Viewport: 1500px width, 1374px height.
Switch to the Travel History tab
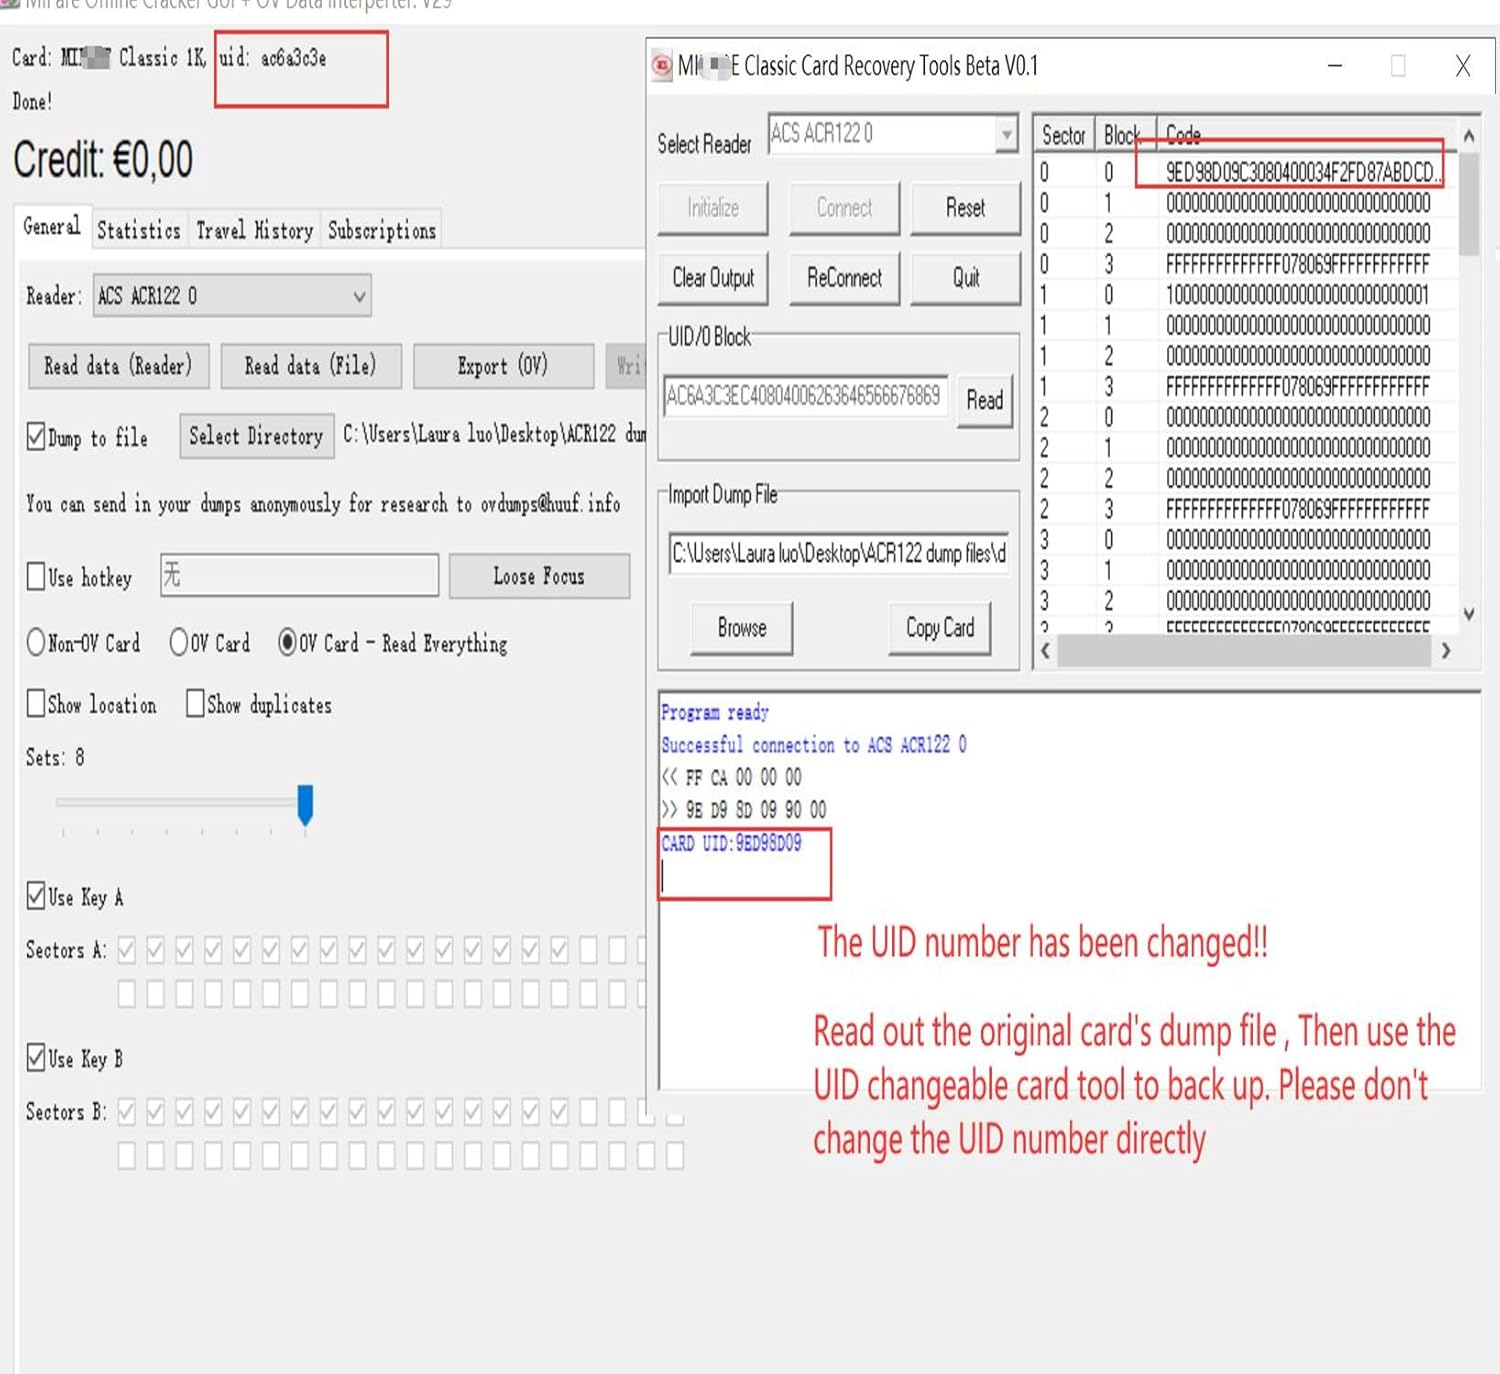[254, 230]
